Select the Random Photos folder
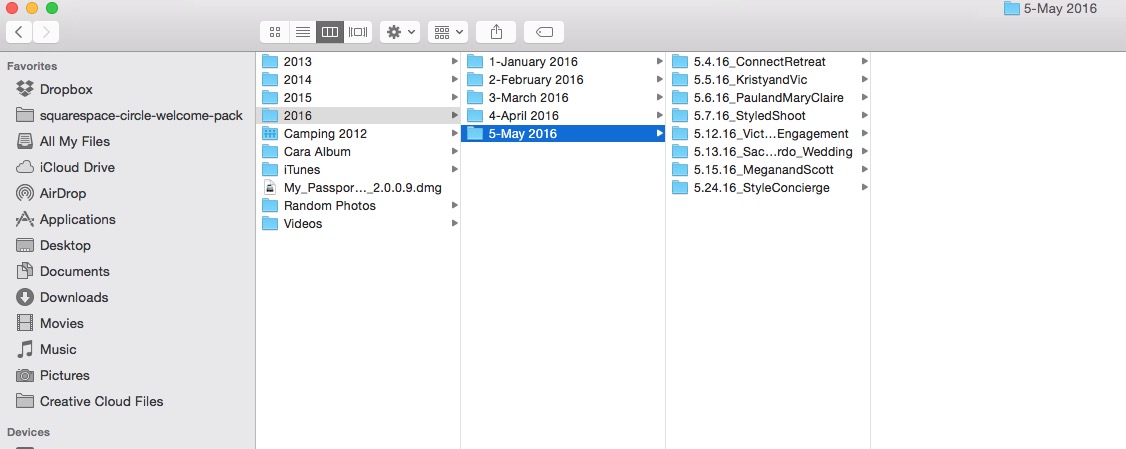 tap(358, 205)
